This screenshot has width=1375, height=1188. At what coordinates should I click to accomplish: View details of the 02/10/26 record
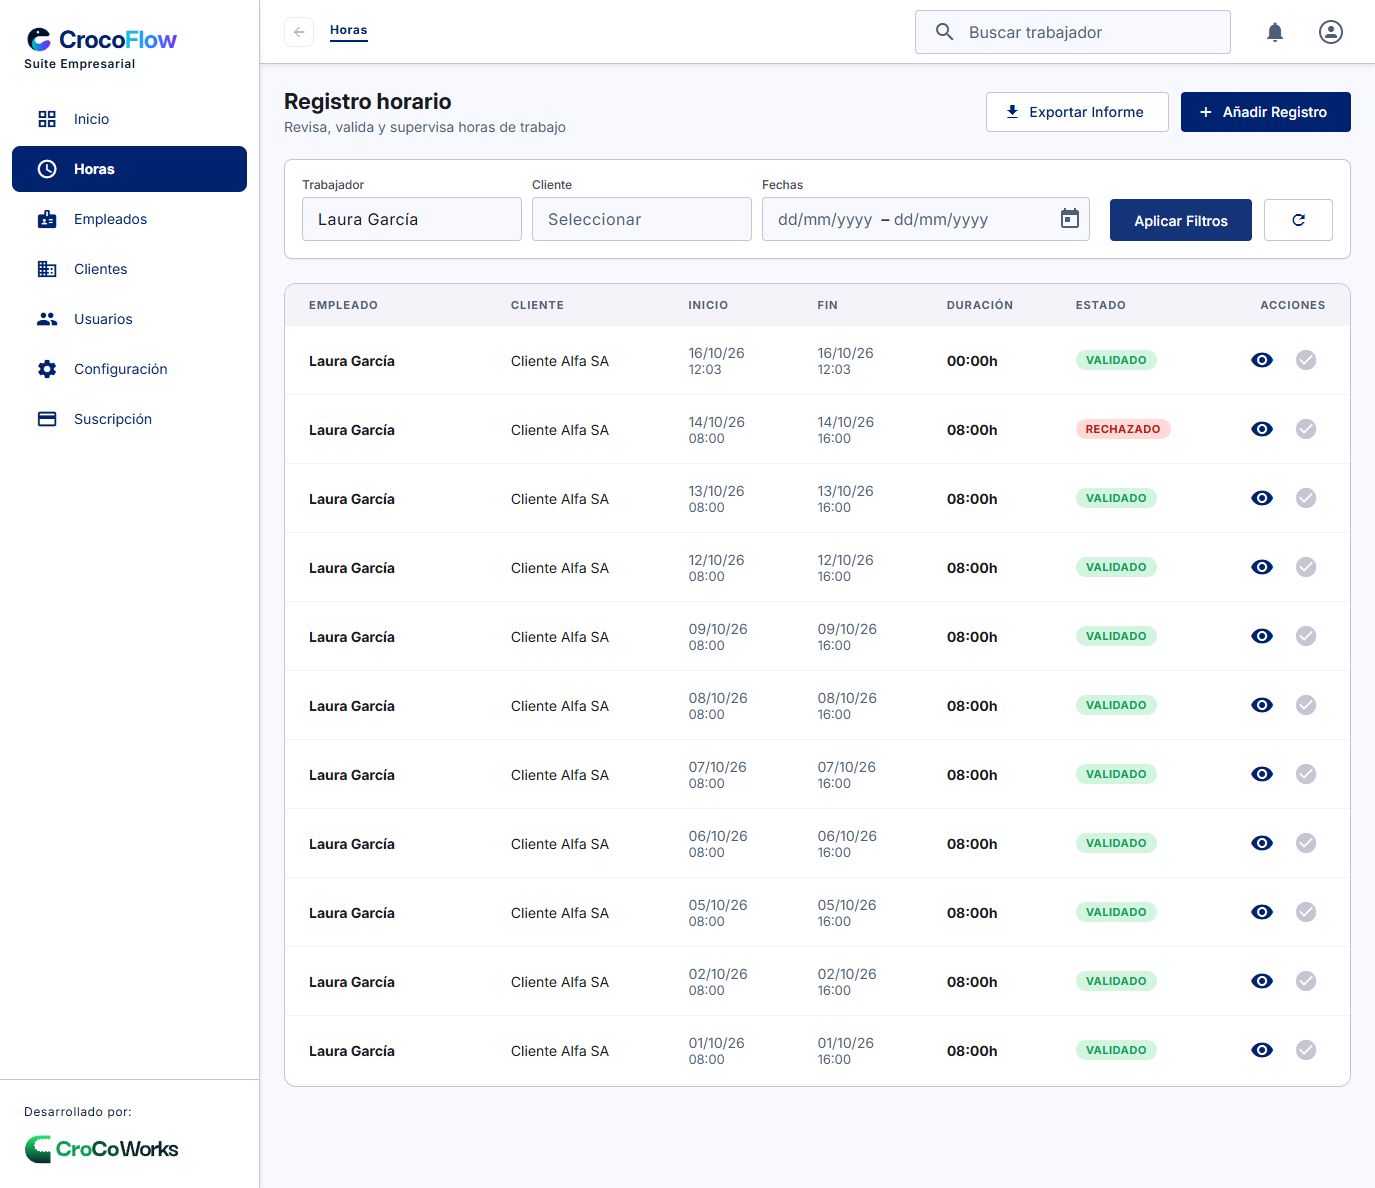(x=1262, y=981)
